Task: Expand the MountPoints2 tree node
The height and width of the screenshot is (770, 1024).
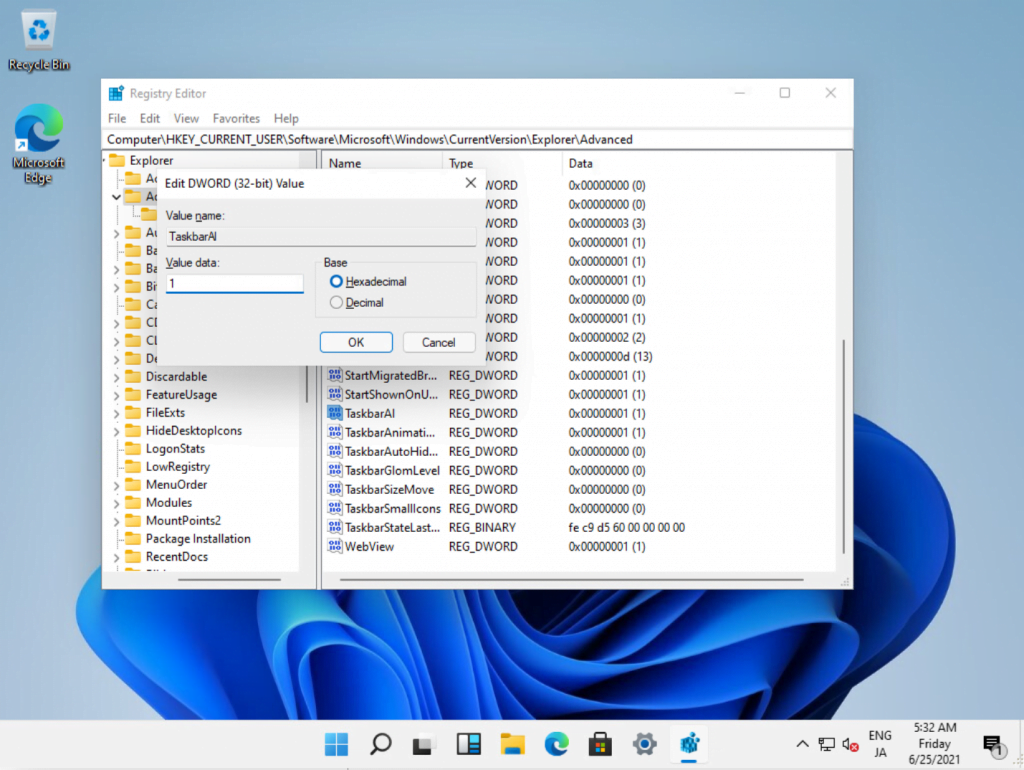Action: (117, 521)
